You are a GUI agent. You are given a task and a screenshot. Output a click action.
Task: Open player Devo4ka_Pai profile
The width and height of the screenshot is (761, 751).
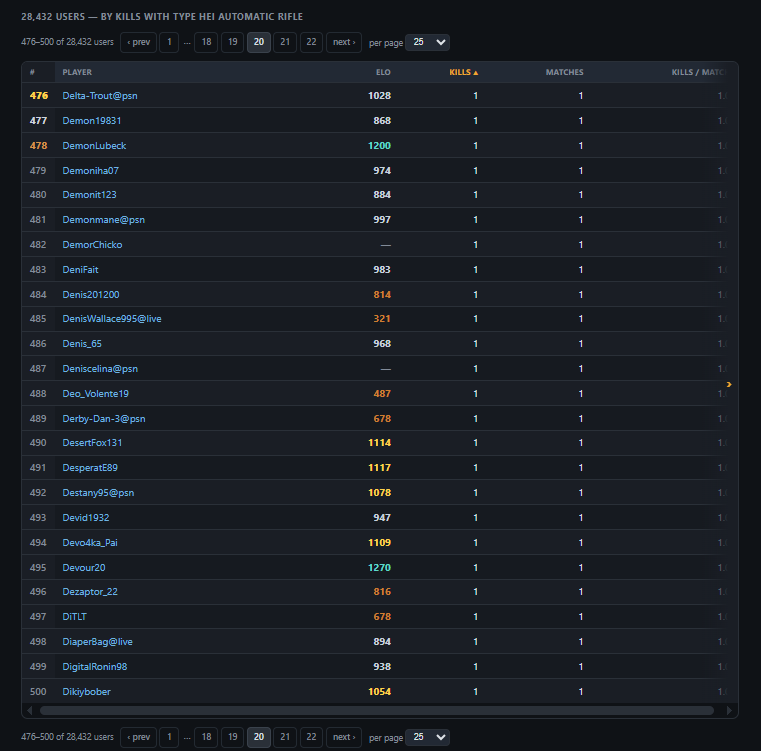(90, 543)
